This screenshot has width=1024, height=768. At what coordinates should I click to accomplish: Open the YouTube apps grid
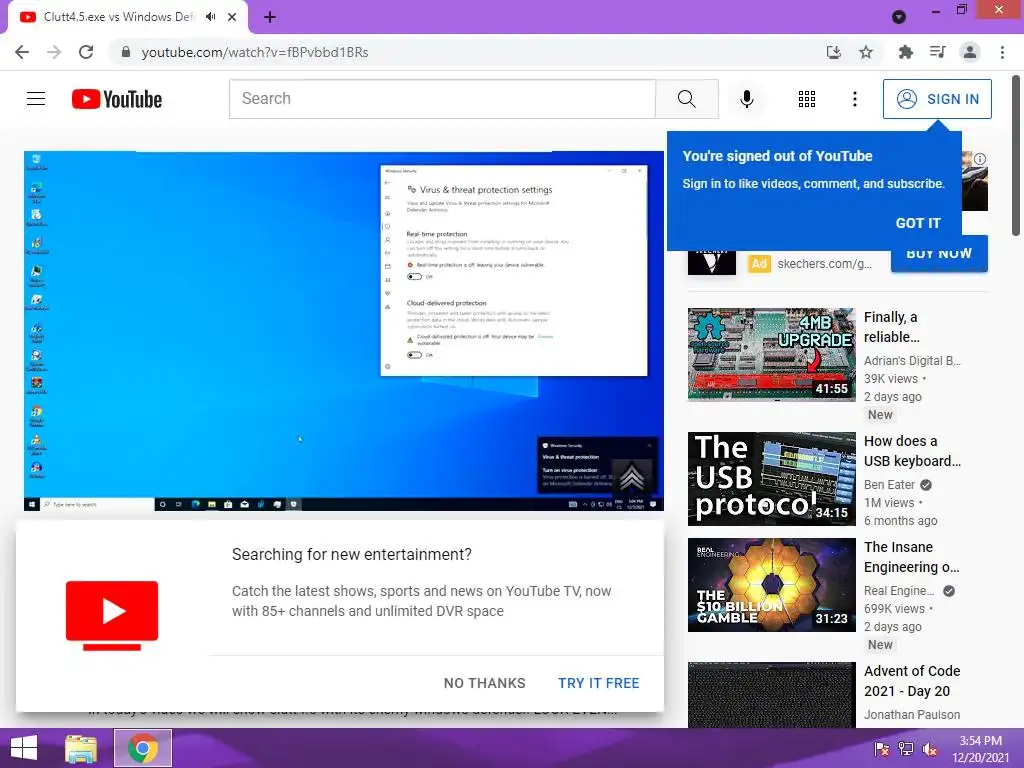click(807, 99)
